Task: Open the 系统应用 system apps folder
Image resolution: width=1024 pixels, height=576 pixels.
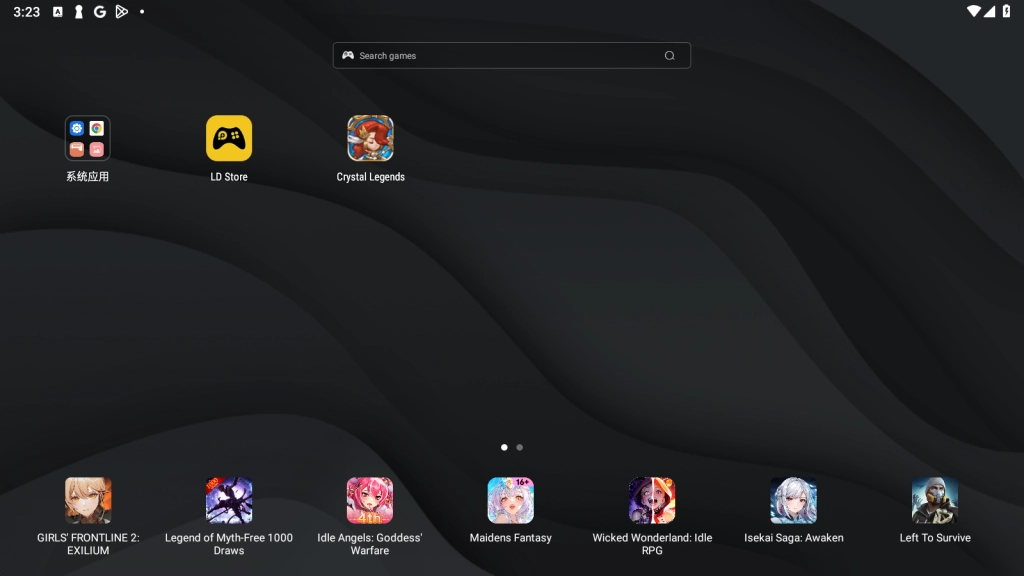Action: tap(88, 137)
